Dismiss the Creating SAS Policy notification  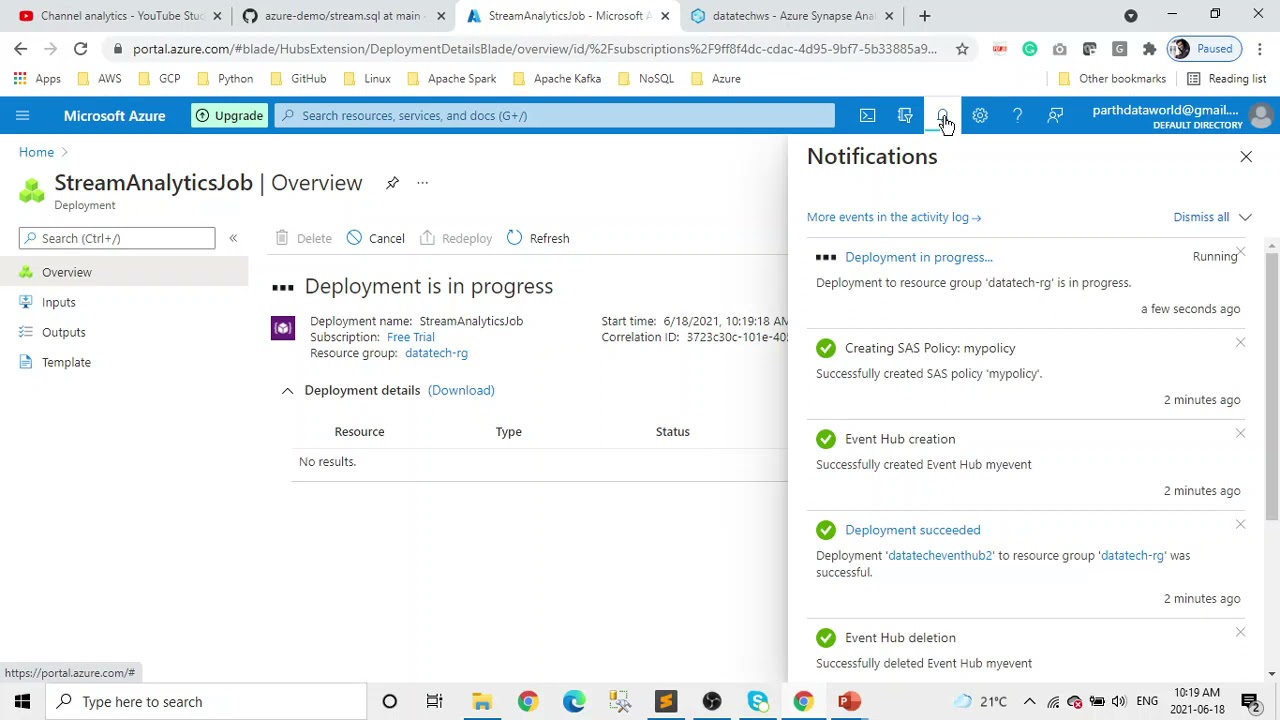coord(1240,343)
